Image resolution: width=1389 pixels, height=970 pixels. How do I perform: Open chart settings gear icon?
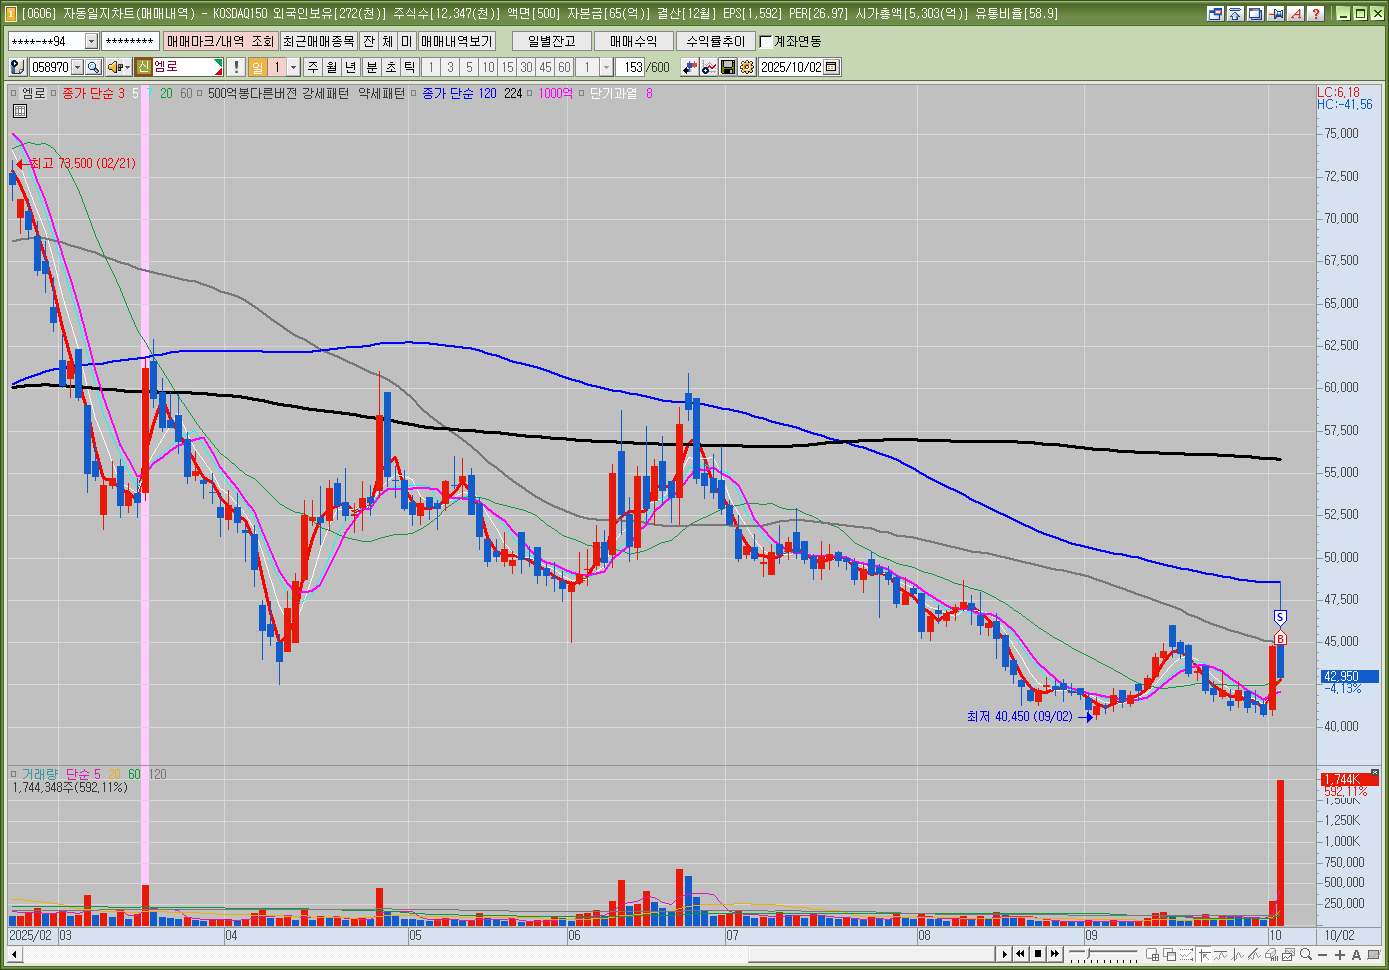(x=747, y=67)
